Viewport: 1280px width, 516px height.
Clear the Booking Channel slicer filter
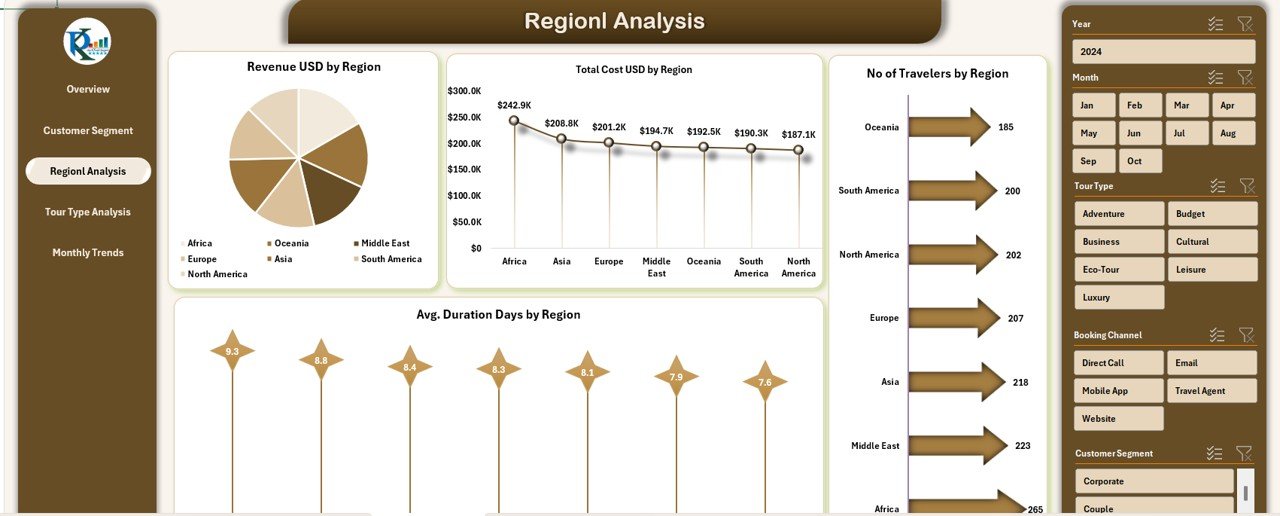[x=1246, y=335]
